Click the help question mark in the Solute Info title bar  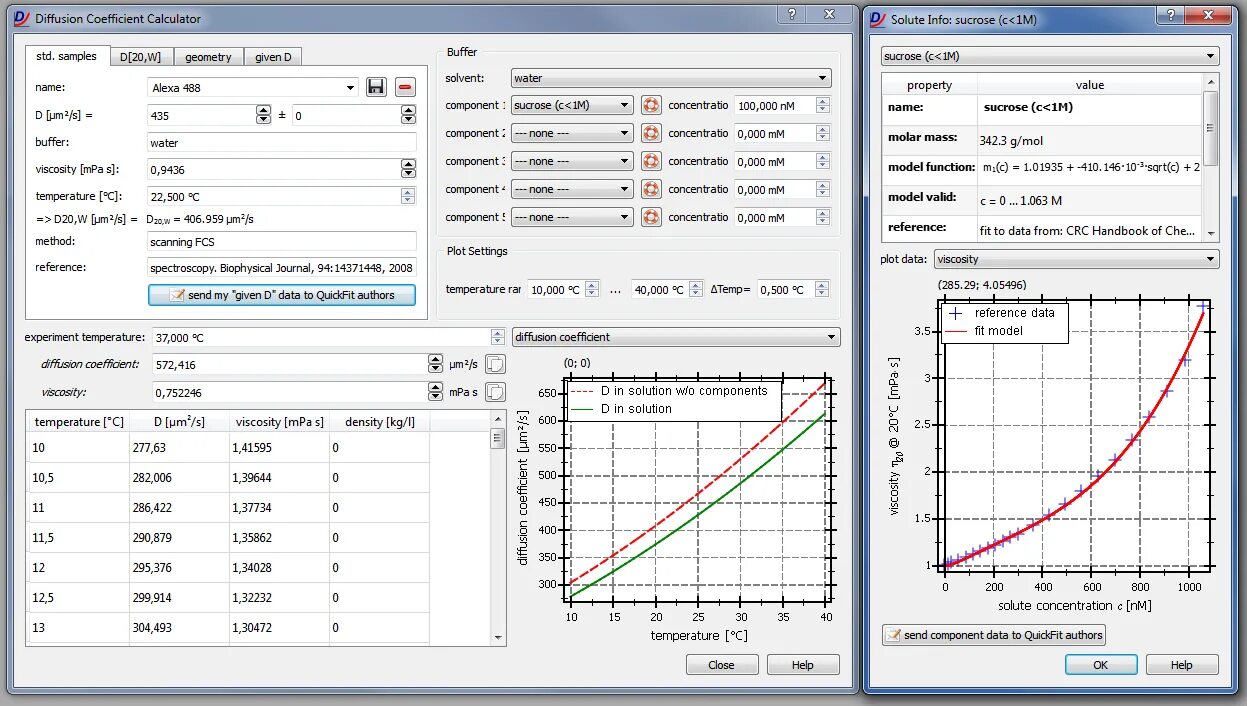(1171, 15)
